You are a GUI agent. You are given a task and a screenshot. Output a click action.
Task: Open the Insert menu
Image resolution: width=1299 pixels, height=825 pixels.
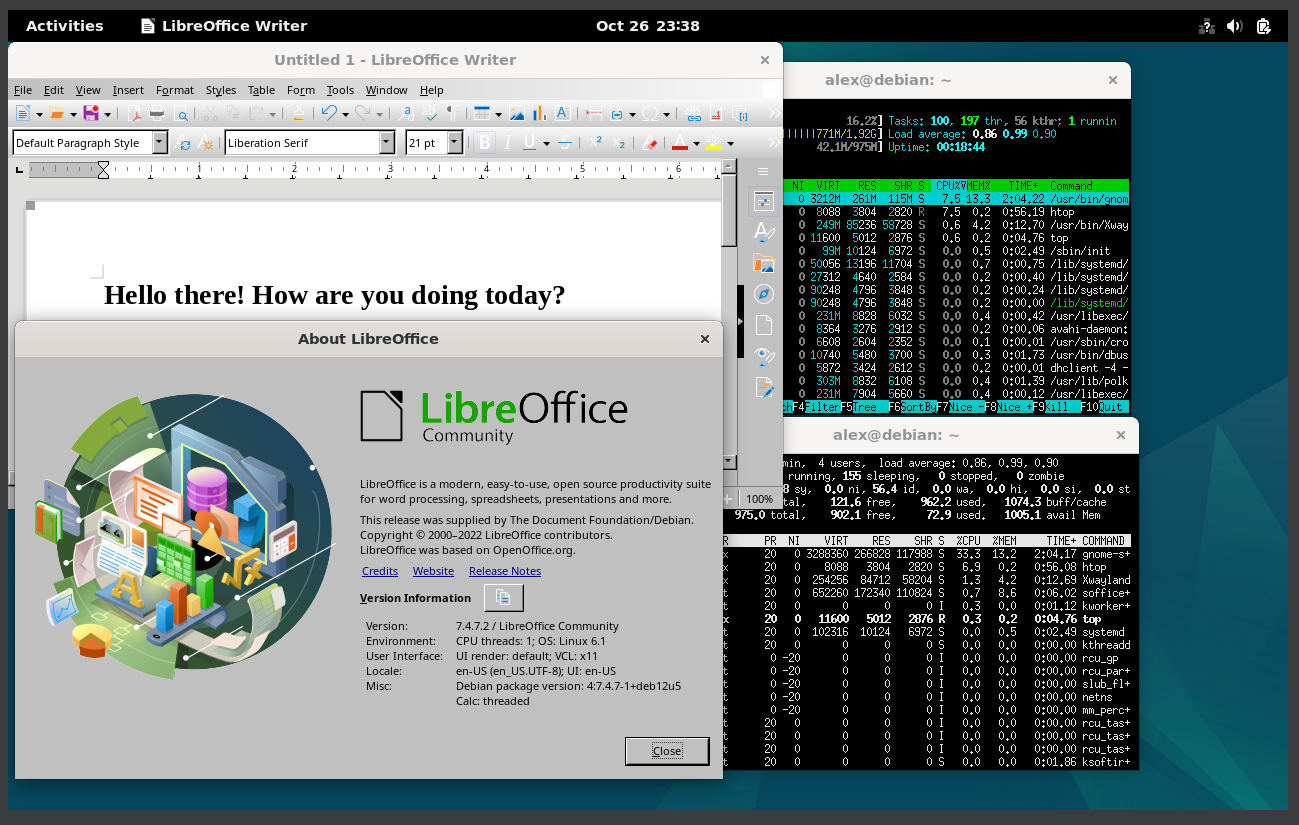pyautogui.click(x=128, y=90)
